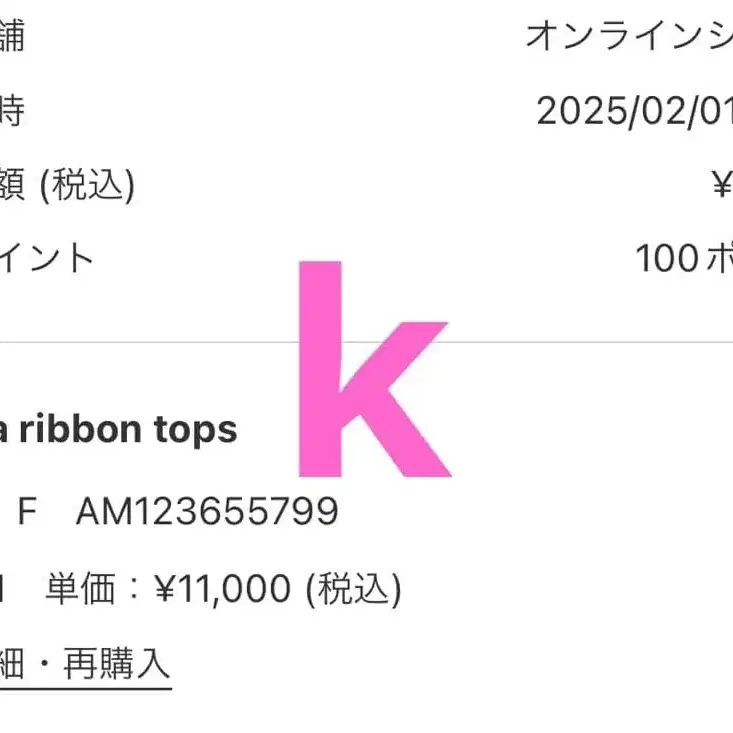Image resolution: width=733 pixels, height=733 pixels.
Task: Click the 時 date-time label
Action: point(11,111)
